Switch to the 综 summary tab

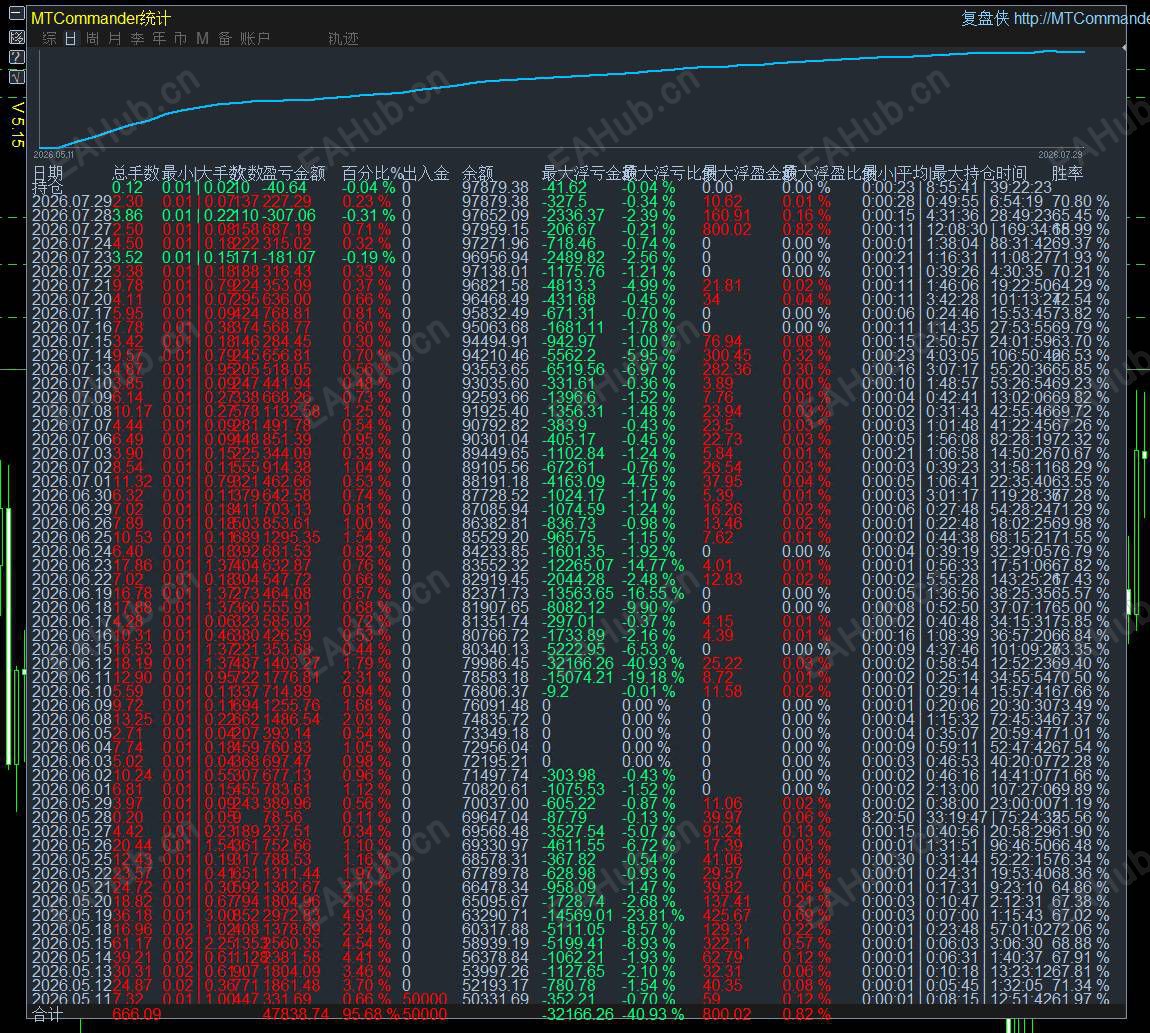coord(49,38)
